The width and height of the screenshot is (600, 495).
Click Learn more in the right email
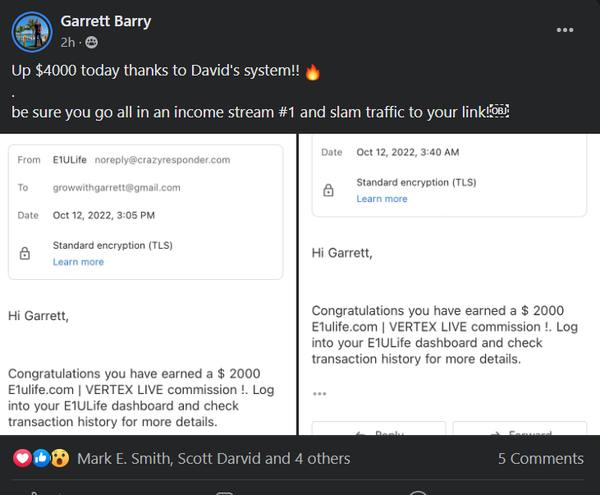click(382, 199)
